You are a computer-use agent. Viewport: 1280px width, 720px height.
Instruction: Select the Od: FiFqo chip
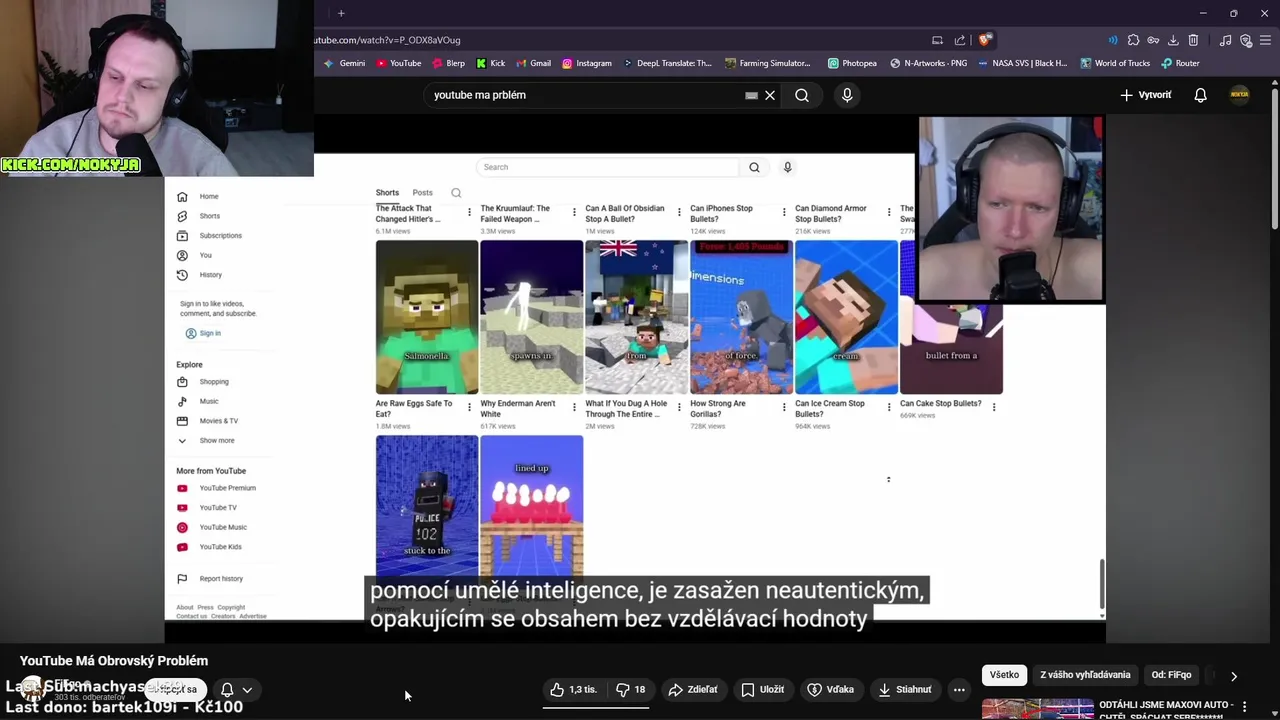[x=1171, y=675]
